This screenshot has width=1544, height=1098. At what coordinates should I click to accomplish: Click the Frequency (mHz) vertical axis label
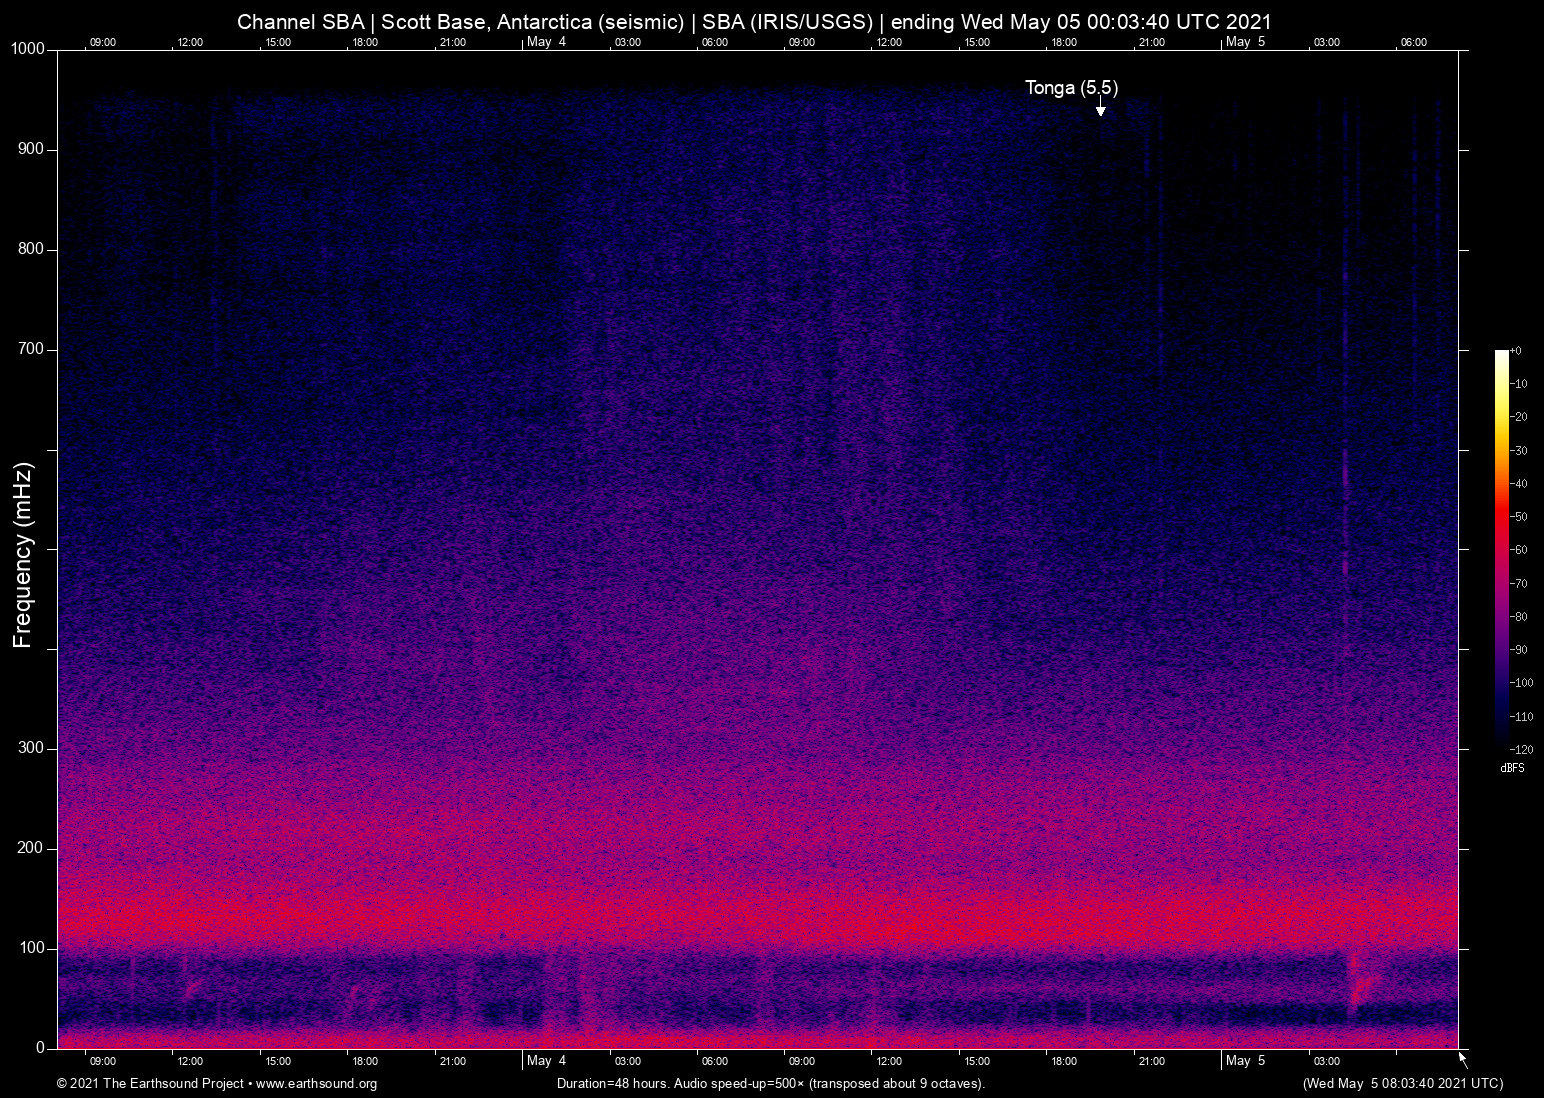(x=23, y=555)
